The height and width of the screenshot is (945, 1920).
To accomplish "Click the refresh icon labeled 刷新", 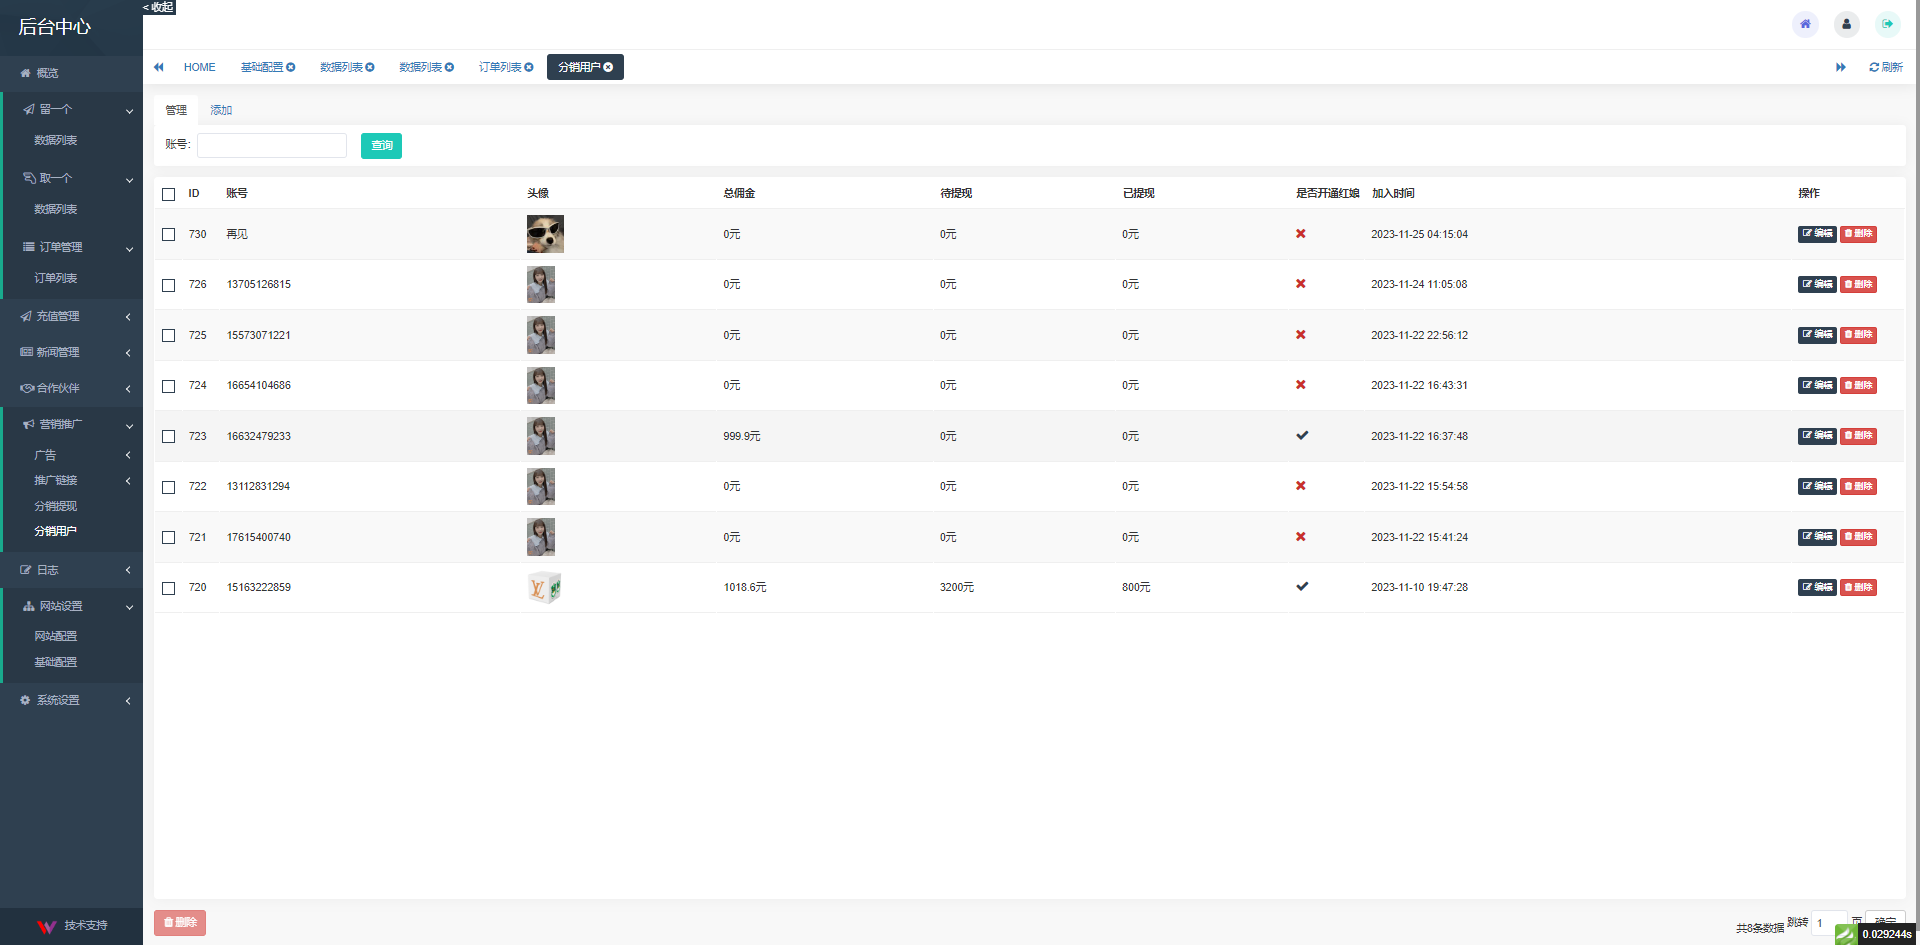I will point(1885,67).
